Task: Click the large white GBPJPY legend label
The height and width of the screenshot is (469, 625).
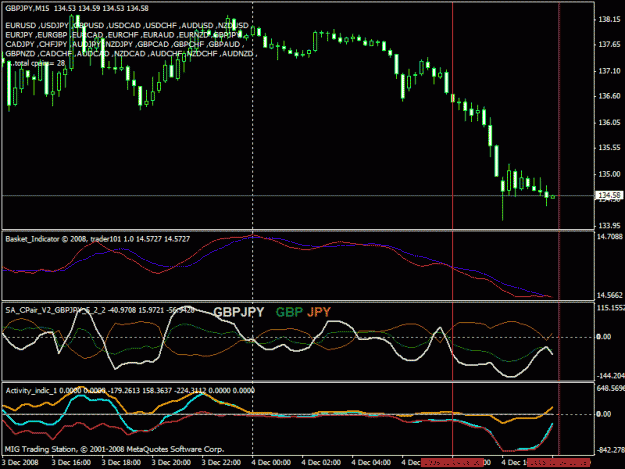Action: pyautogui.click(x=239, y=312)
